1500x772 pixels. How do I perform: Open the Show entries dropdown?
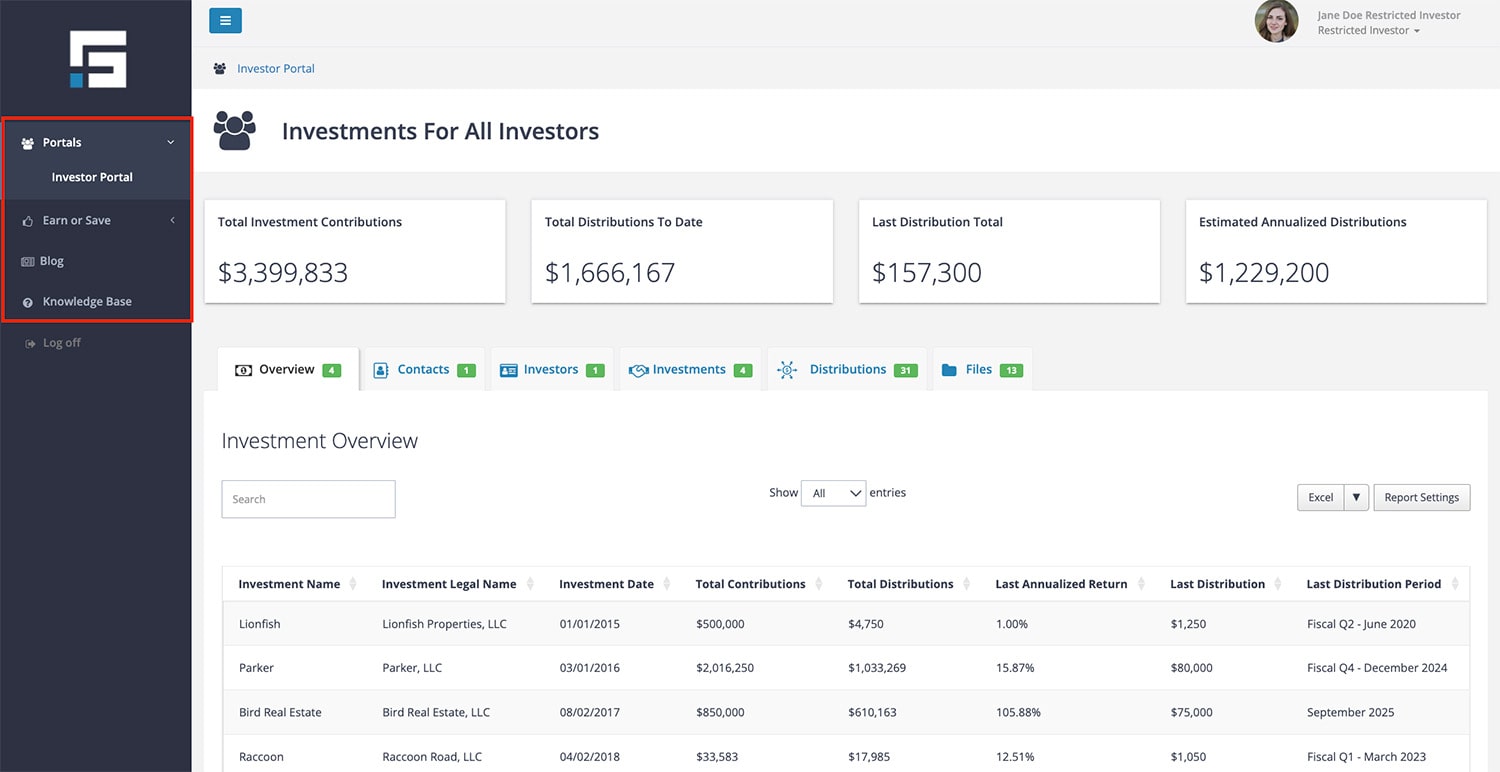coord(833,493)
